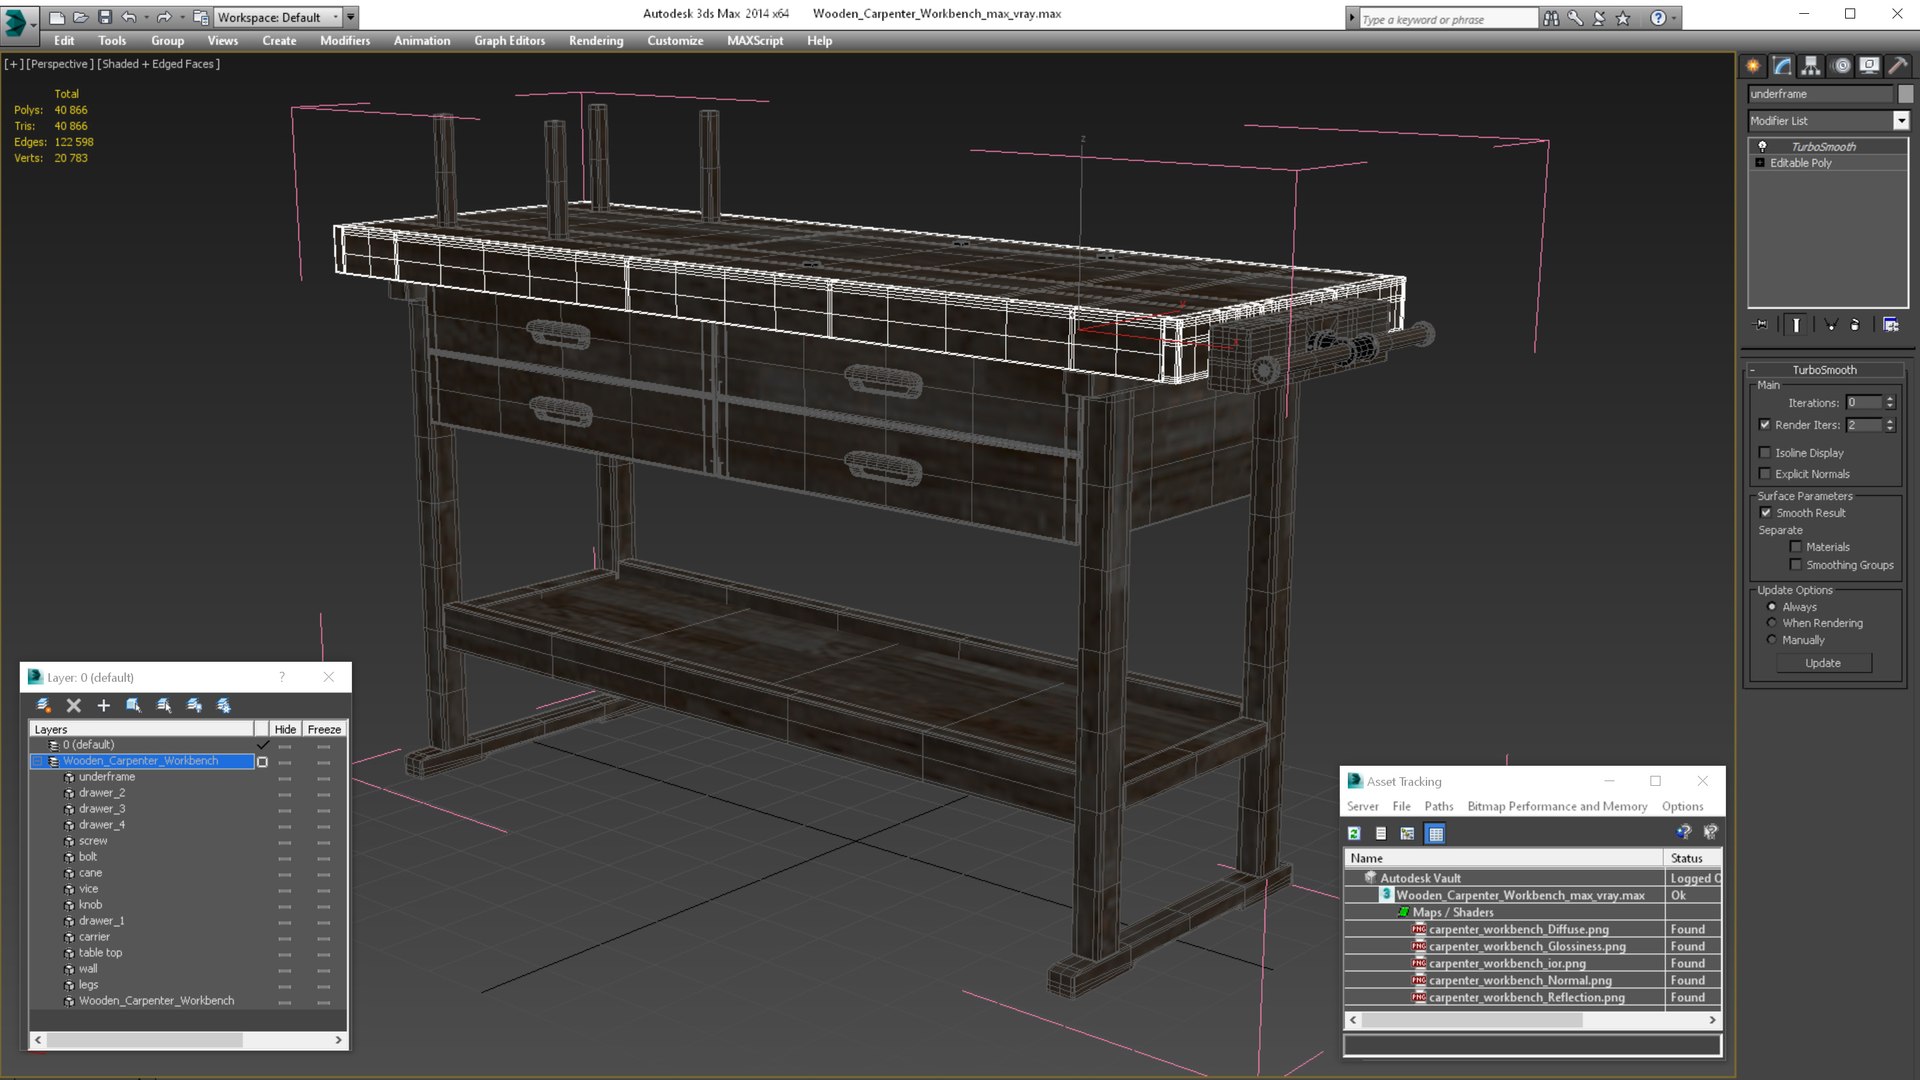
Task: Select Asset Tracking table view icon
Action: coord(1435,833)
